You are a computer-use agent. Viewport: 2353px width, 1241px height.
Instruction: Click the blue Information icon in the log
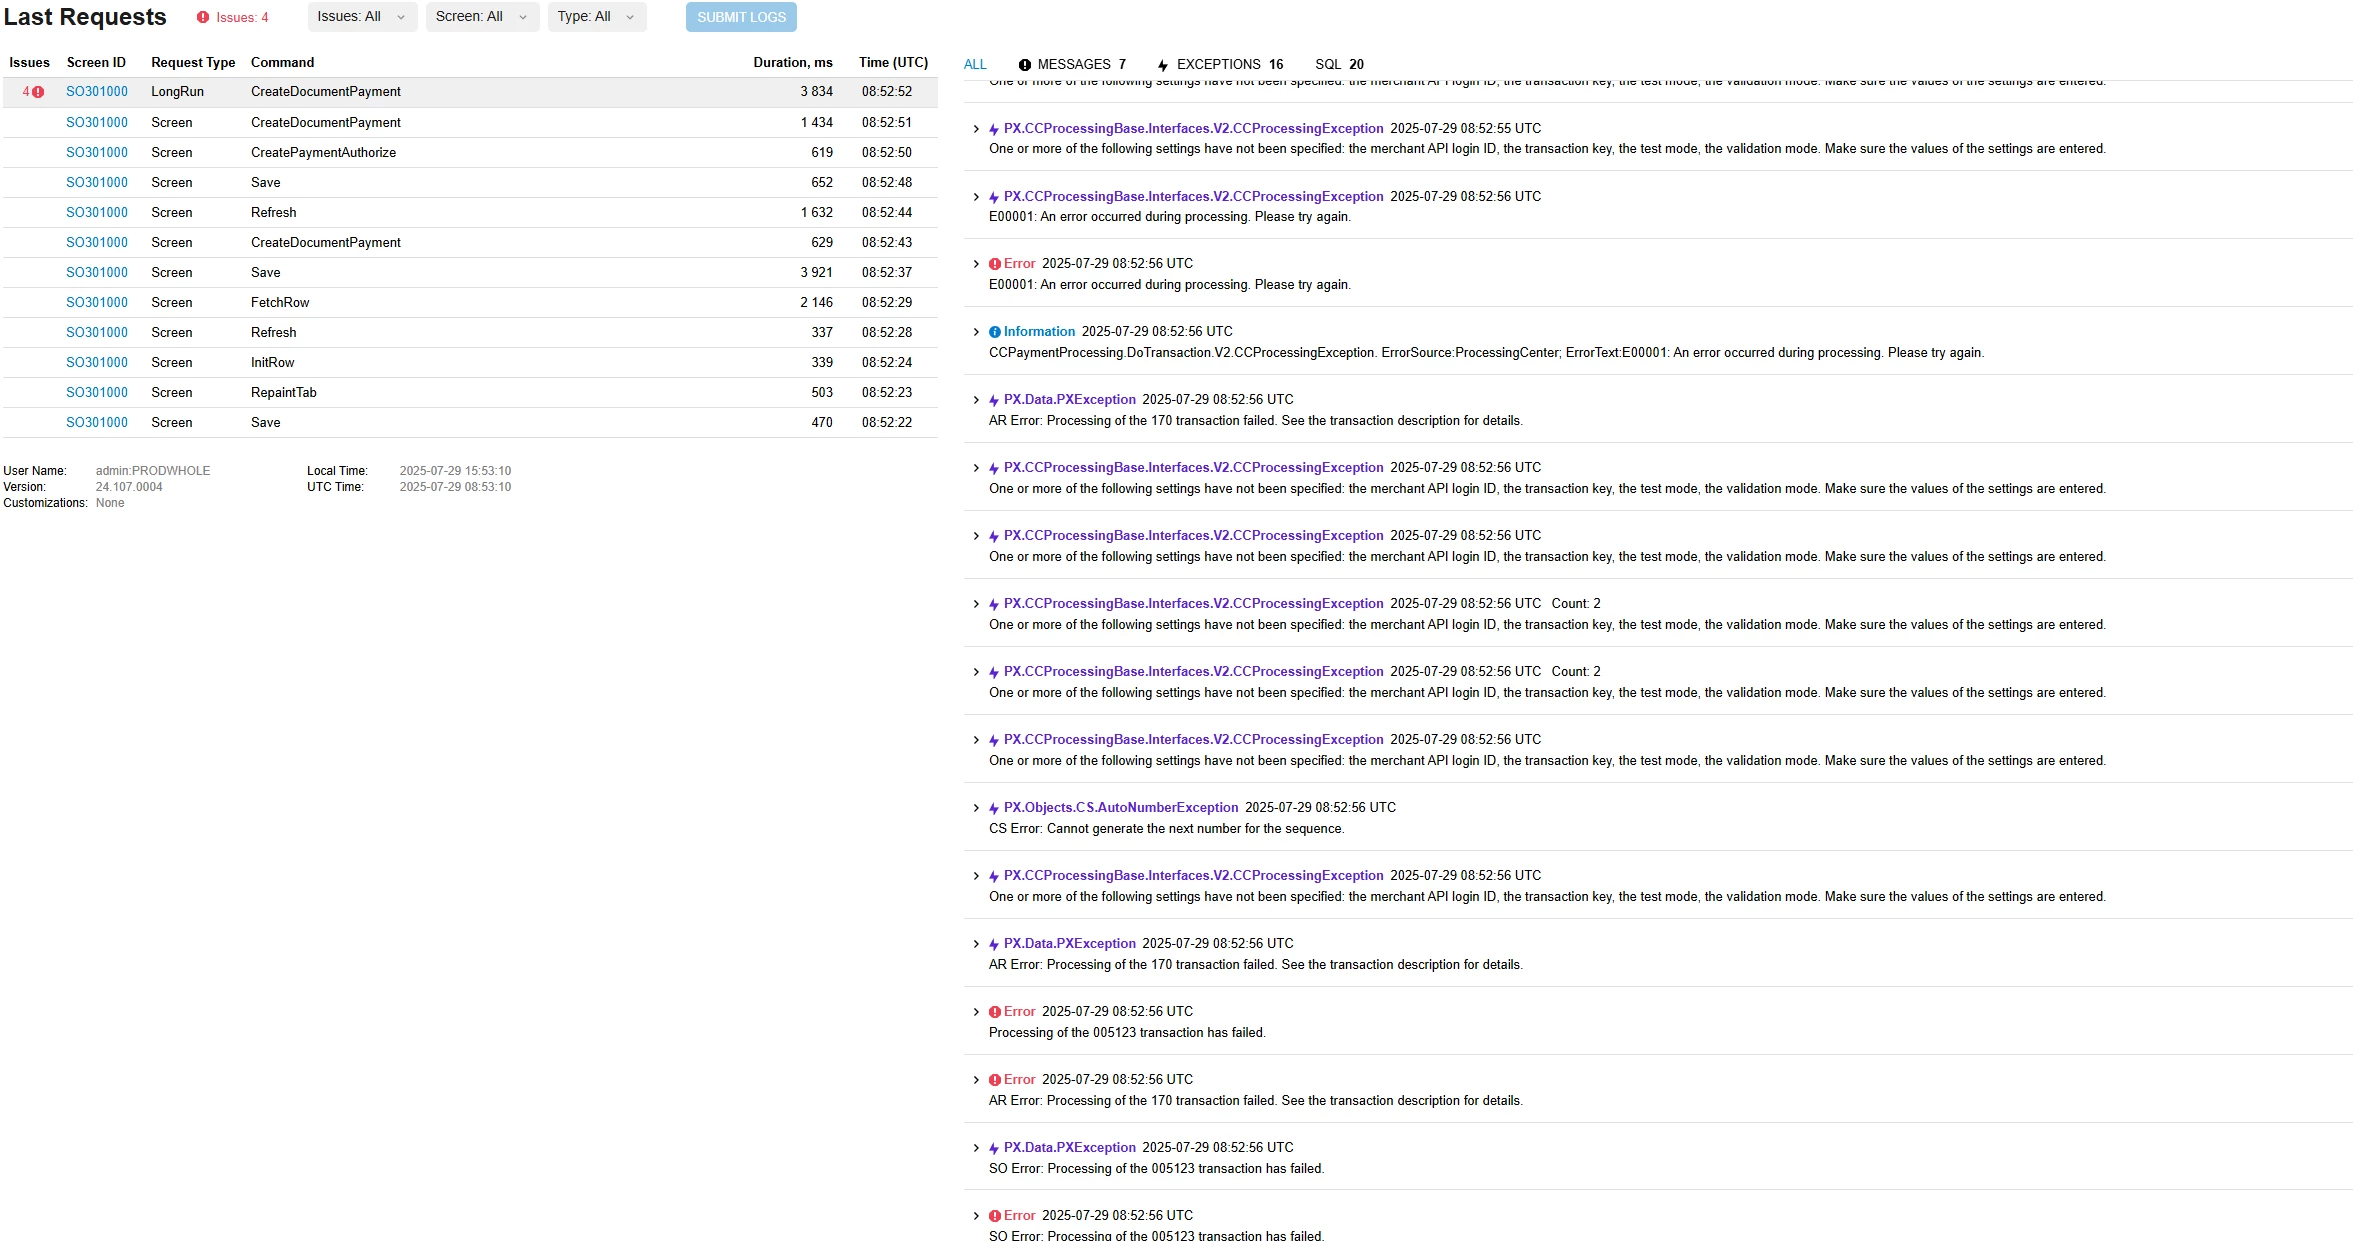pyautogui.click(x=995, y=332)
